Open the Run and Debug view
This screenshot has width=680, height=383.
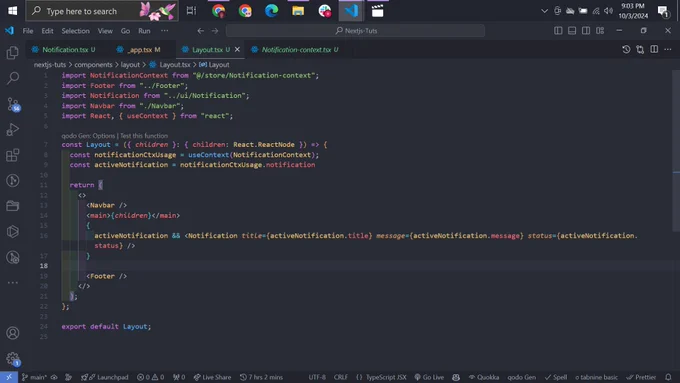[x=13, y=130]
